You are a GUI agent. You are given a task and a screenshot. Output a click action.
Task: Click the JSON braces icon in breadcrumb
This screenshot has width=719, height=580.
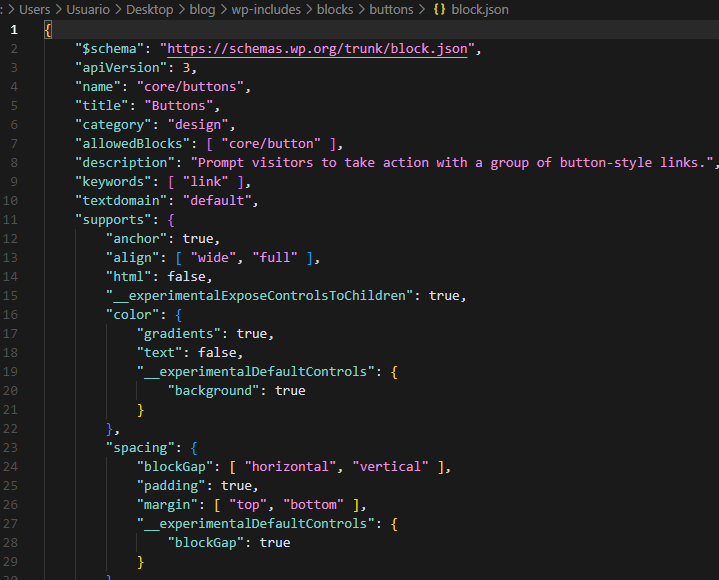(437, 9)
